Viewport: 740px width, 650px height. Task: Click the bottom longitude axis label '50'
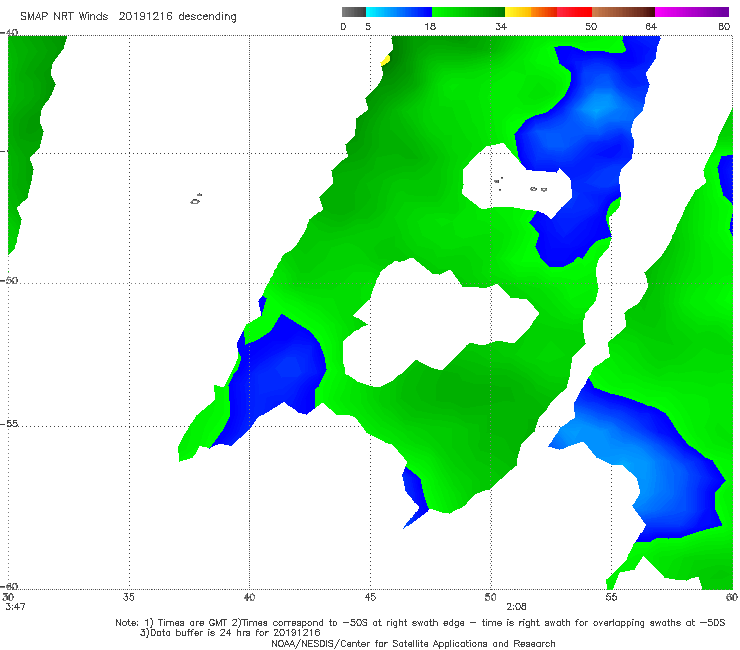[x=490, y=597]
